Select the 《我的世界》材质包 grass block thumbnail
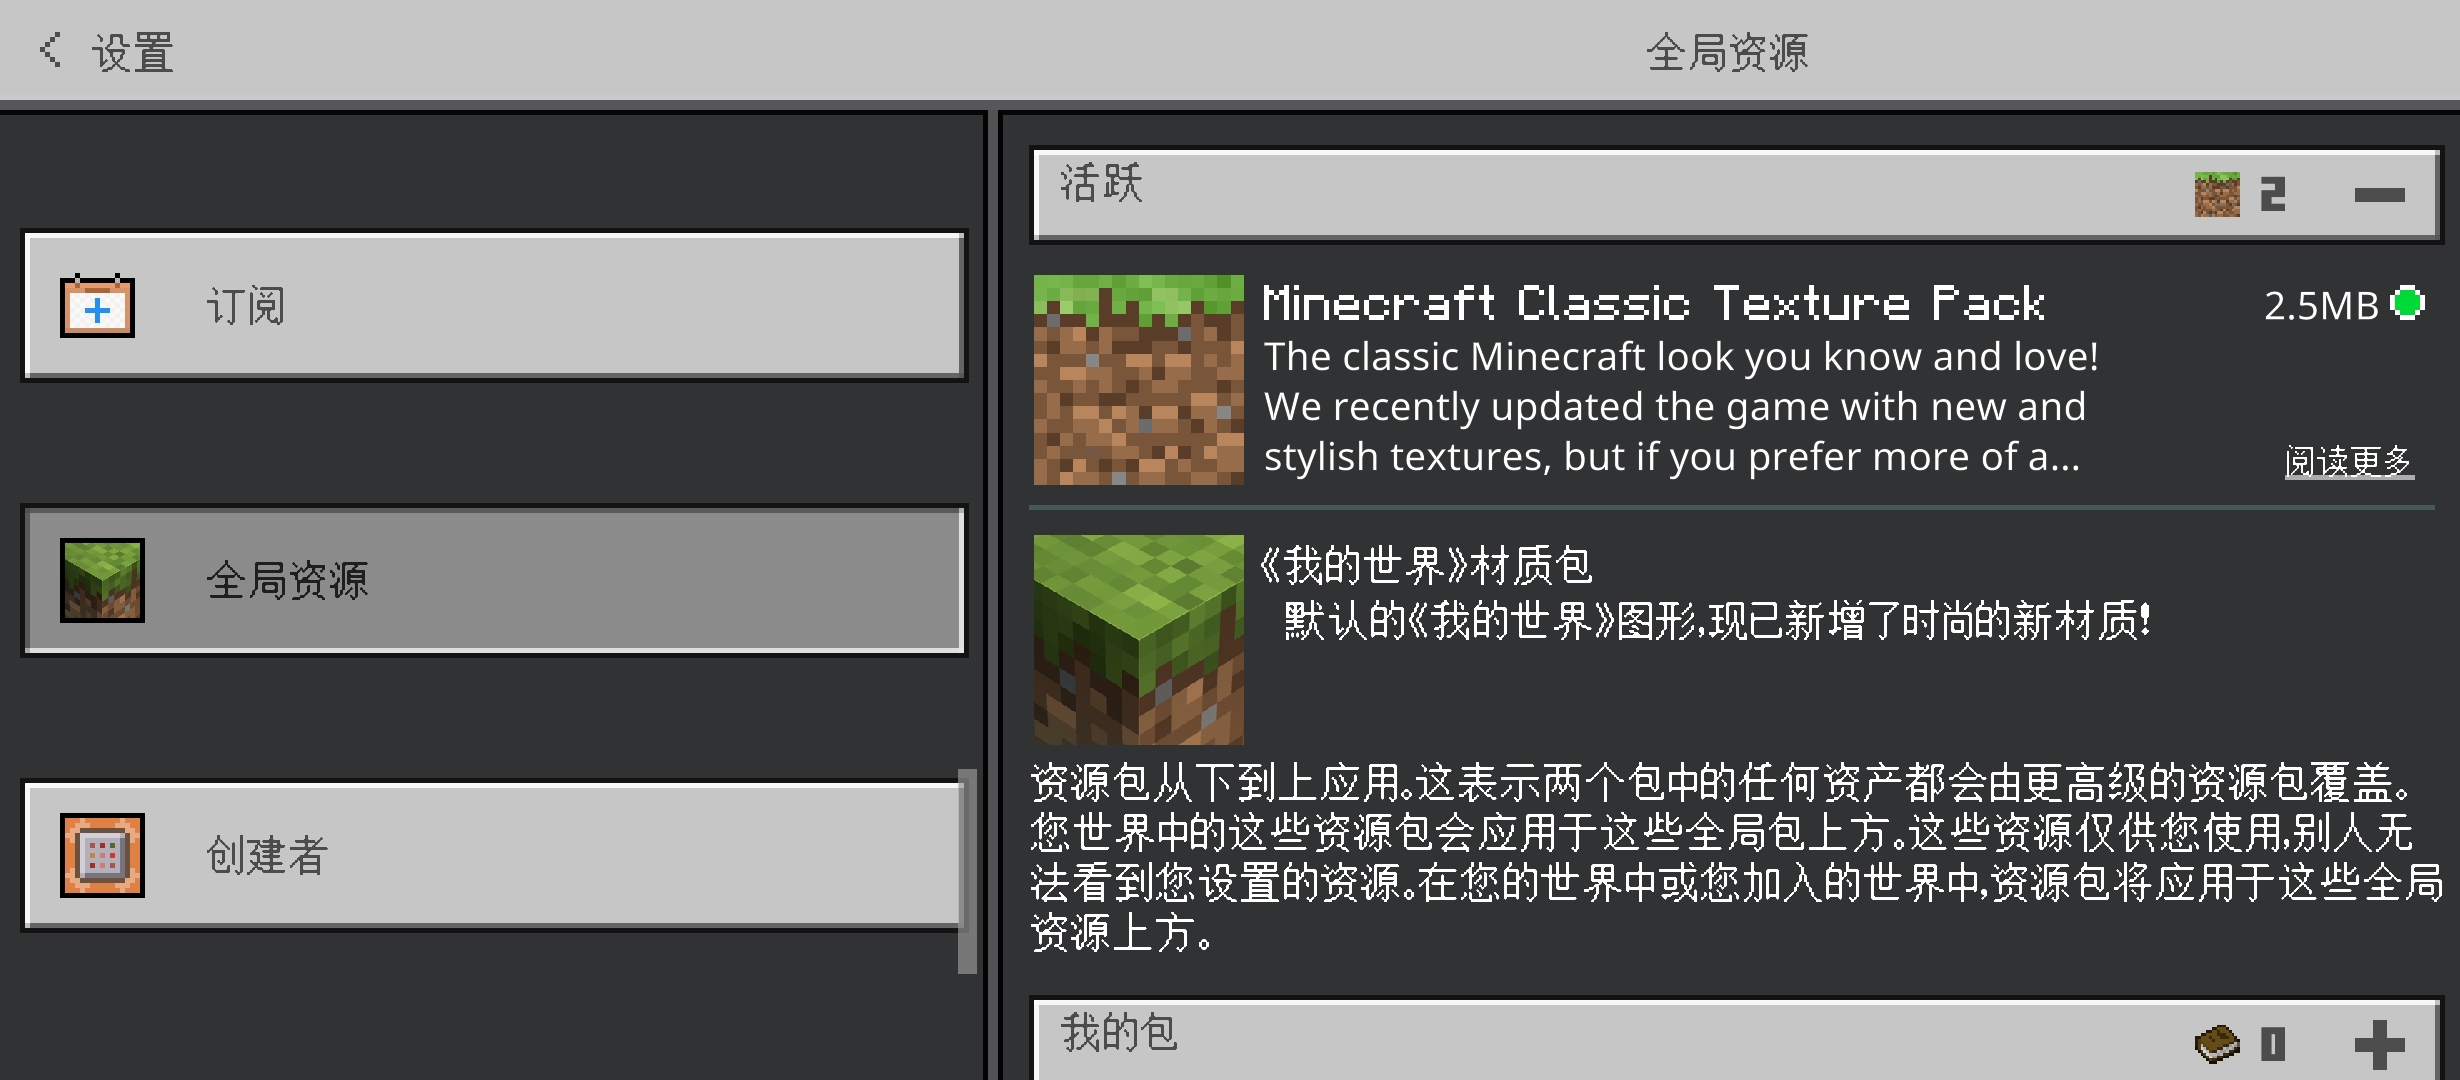Viewport: 2460px width, 1080px height. pyautogui.click(x=1138, y=640)
